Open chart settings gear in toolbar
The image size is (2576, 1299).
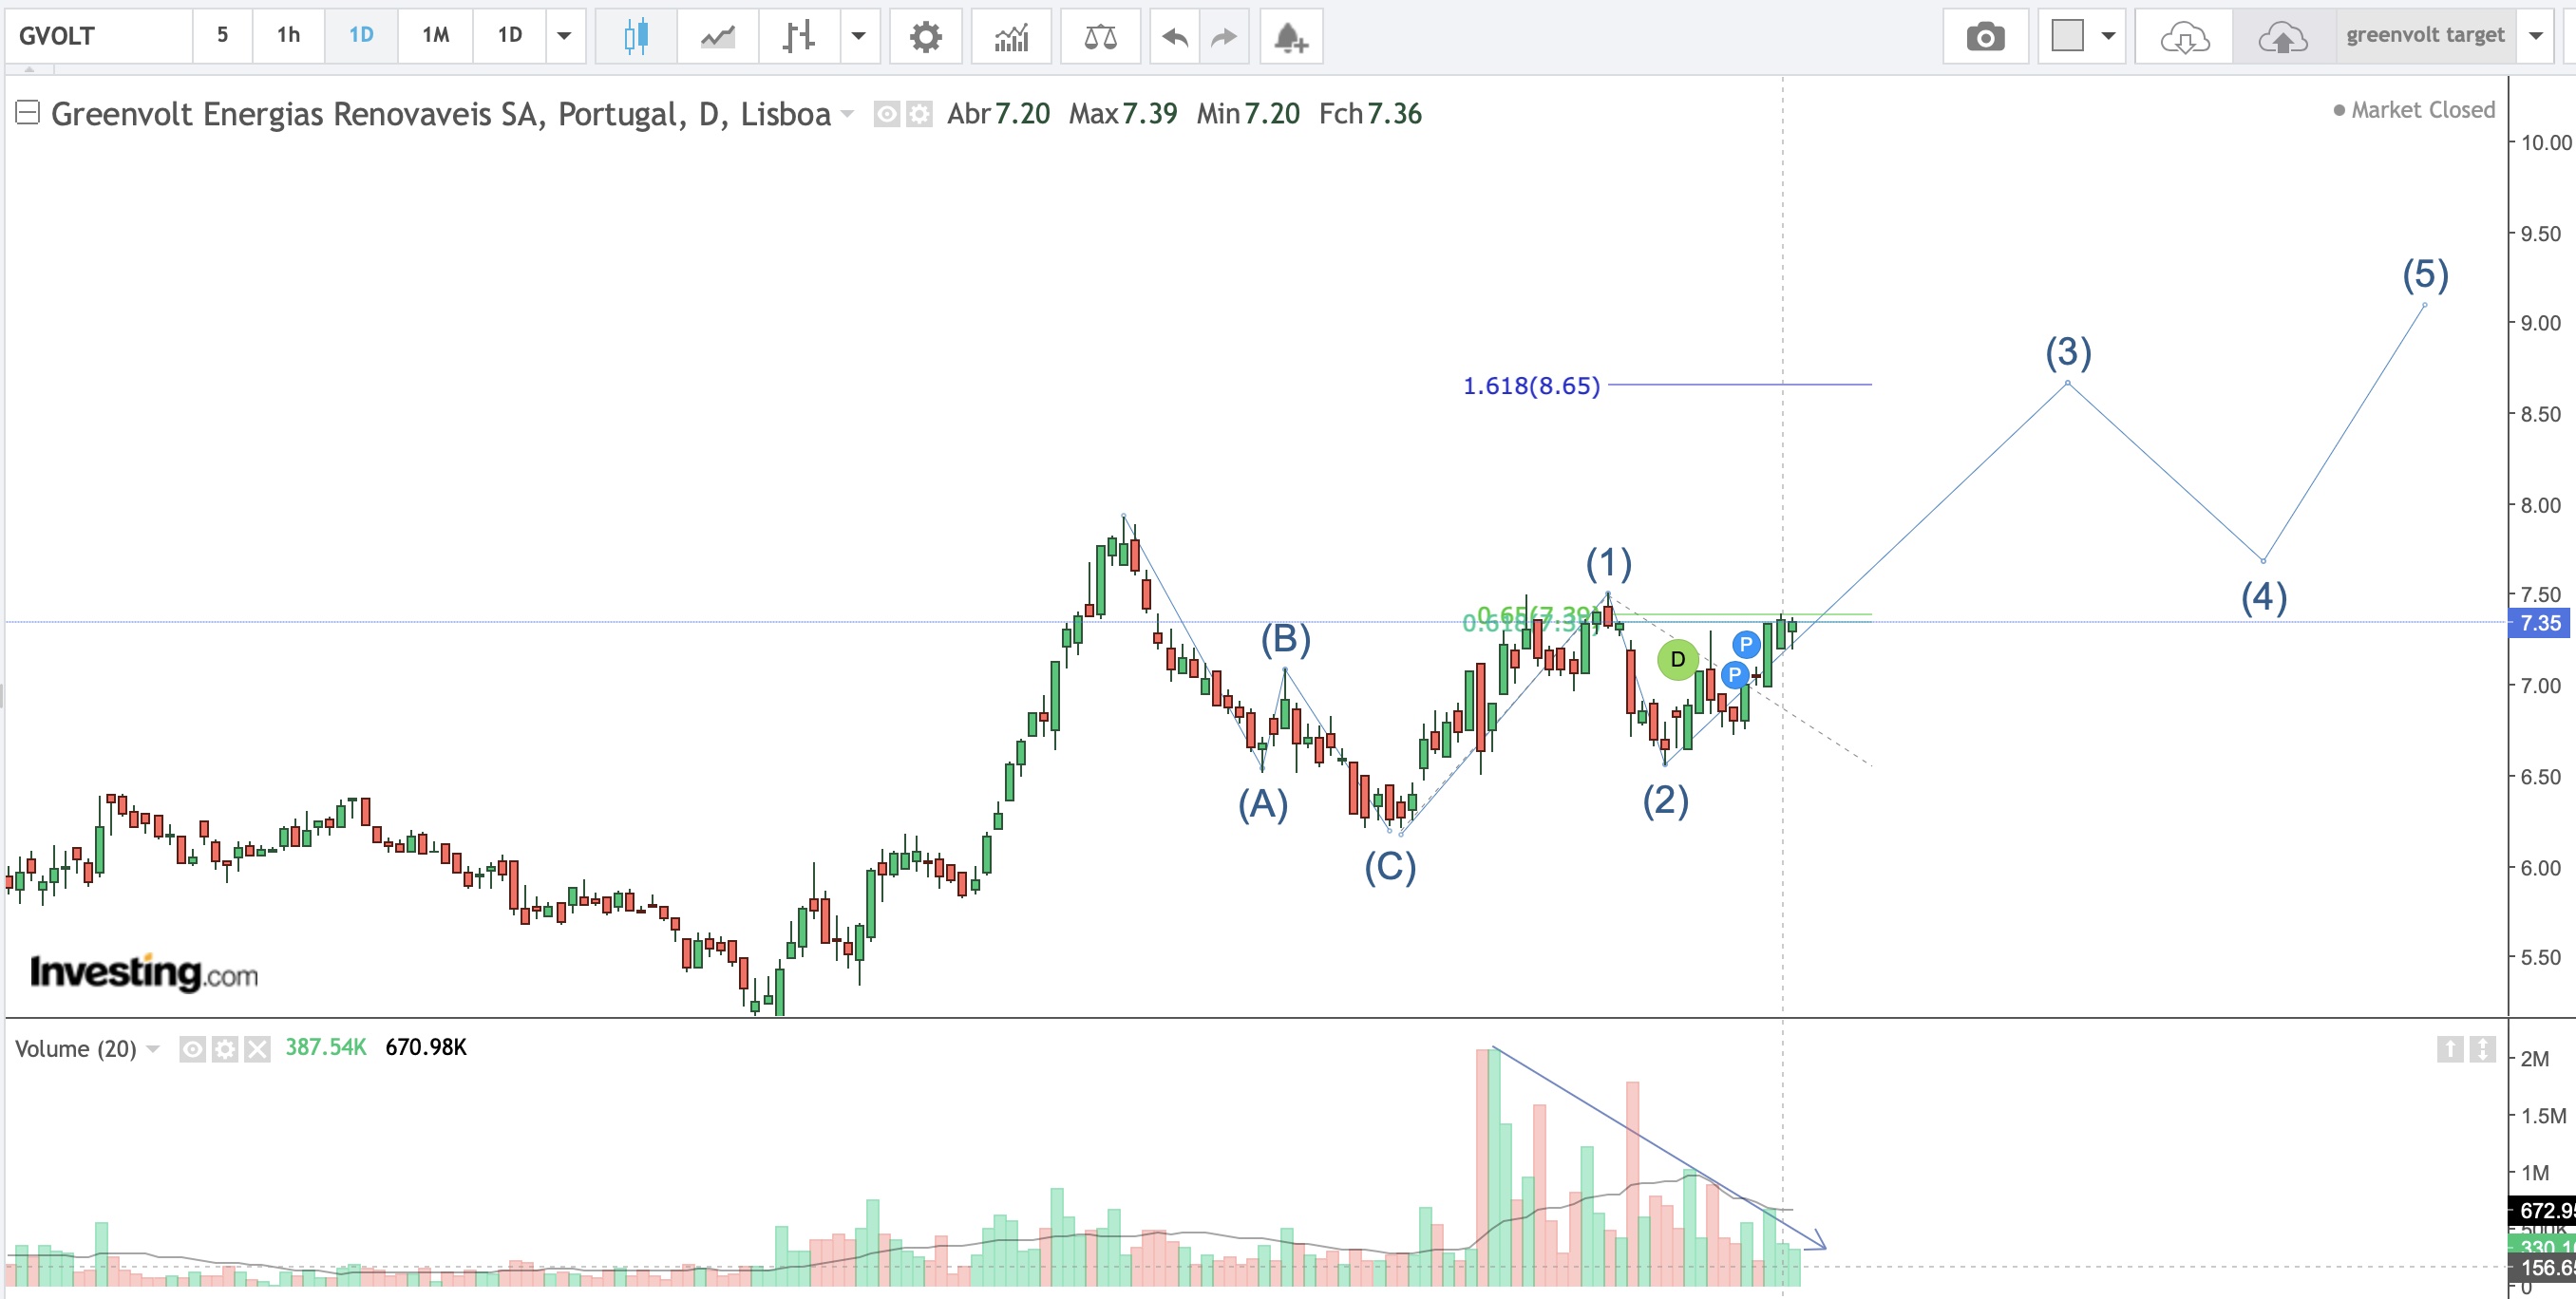click(925, 37)
